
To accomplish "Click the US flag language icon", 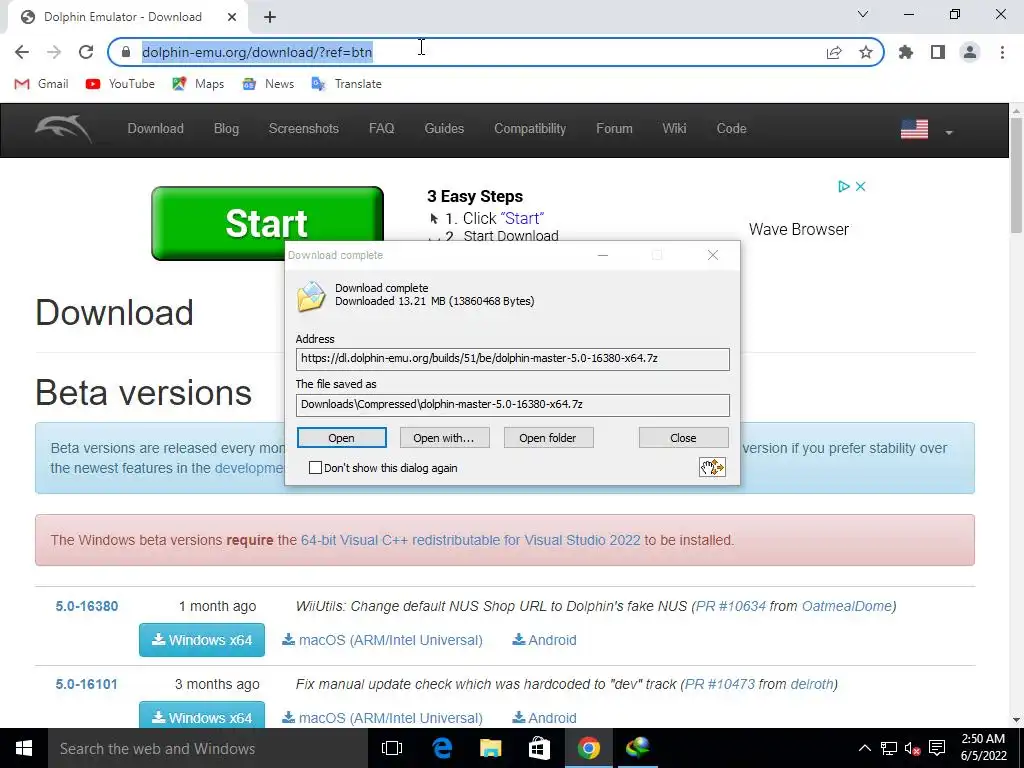I will coord(914,129).
